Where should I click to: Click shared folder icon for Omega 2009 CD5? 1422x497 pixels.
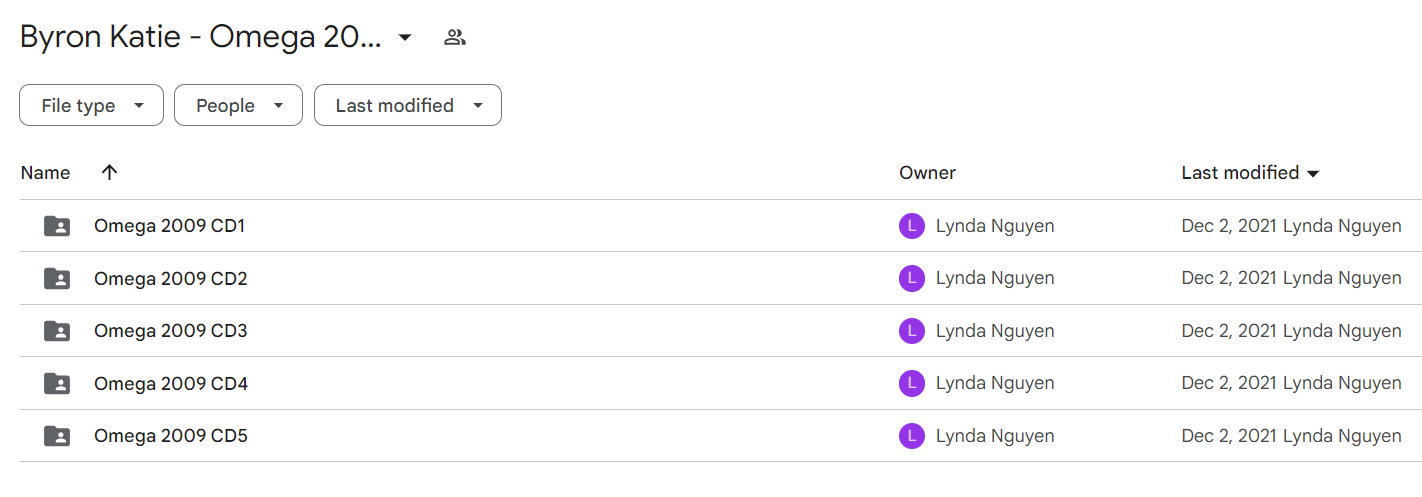57,436
